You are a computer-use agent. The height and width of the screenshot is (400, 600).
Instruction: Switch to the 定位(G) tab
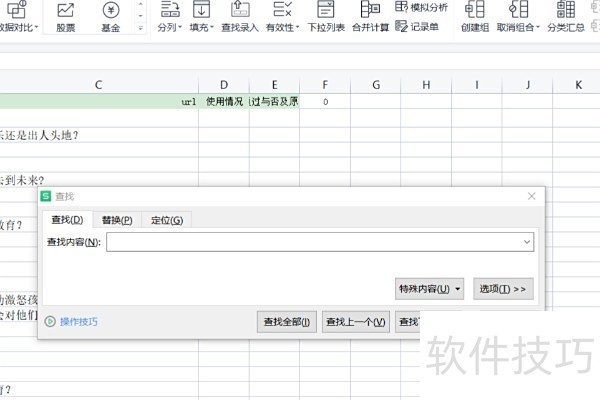(x=167, y=220)
